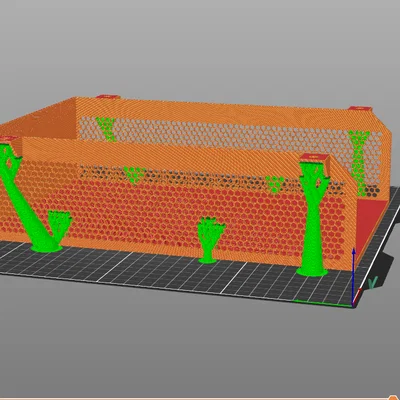
Task: Click the tall upright green tree support
Action: click(x=312, y=219)
